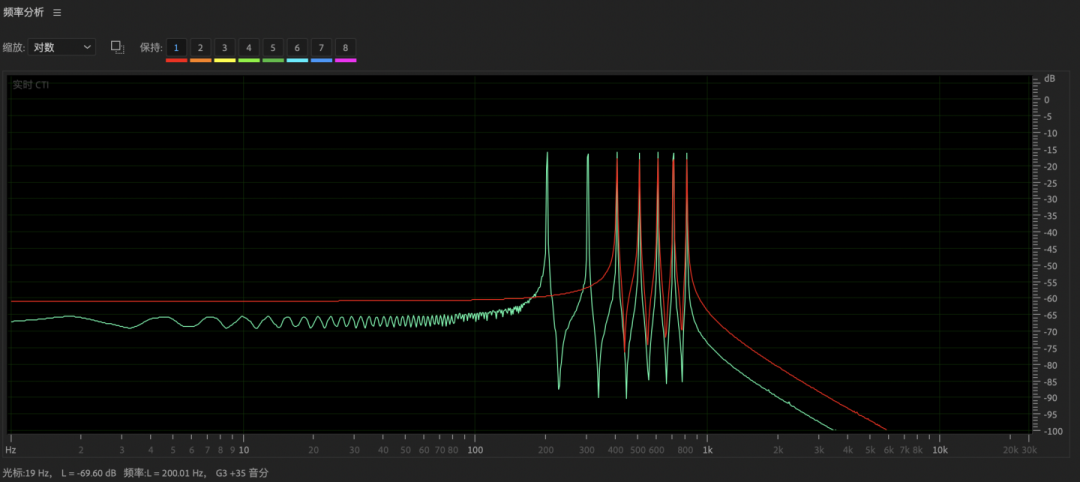
Task: Toggle hold button 8
Action: coord(345,48)
